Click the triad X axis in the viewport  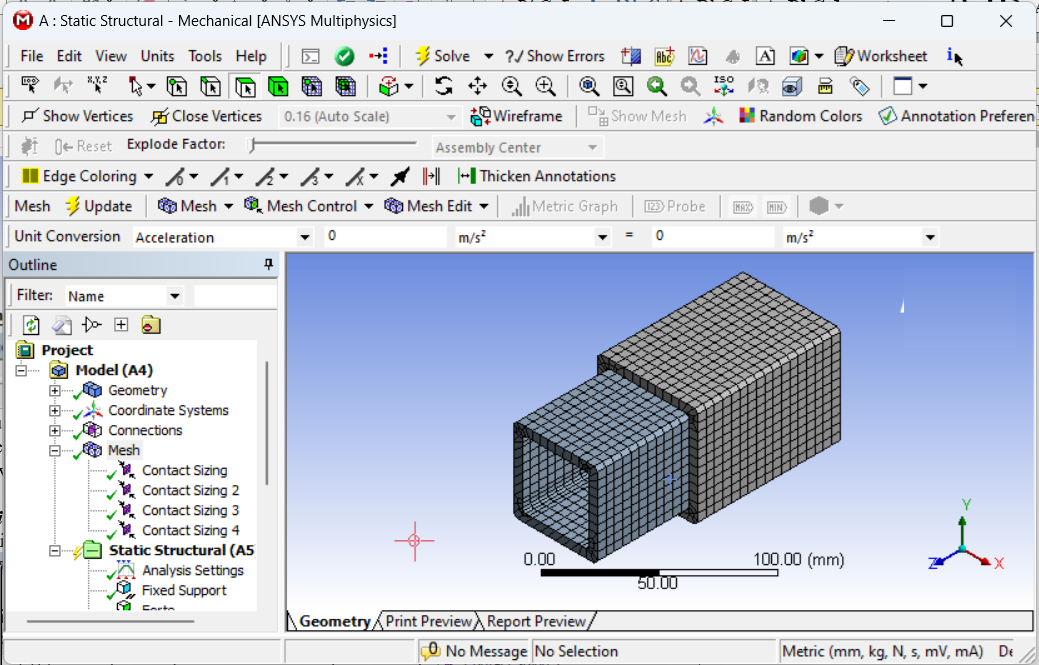coord(992,562)
